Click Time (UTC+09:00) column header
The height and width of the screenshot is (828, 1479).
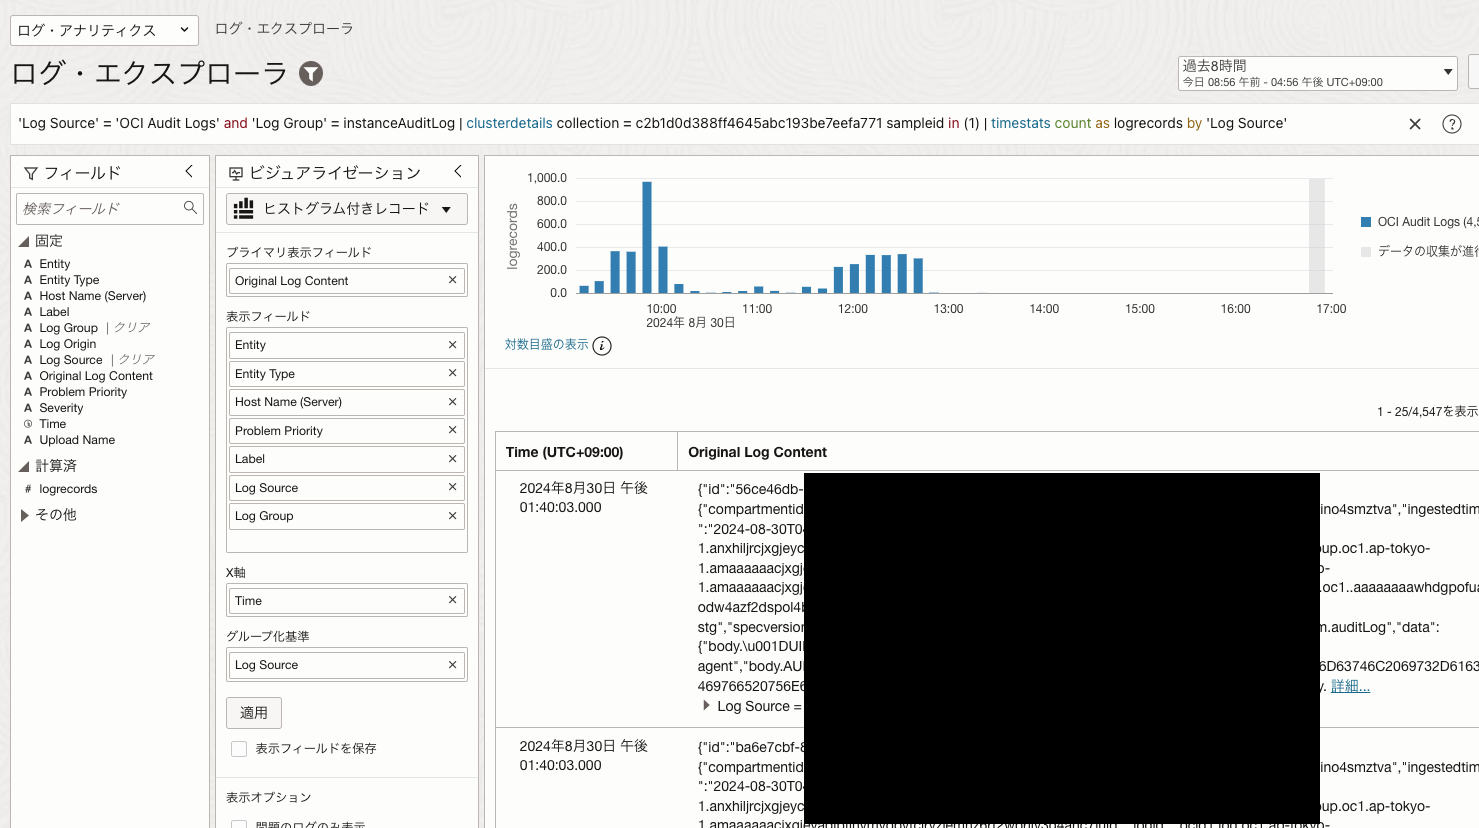[x=564, y=452]
